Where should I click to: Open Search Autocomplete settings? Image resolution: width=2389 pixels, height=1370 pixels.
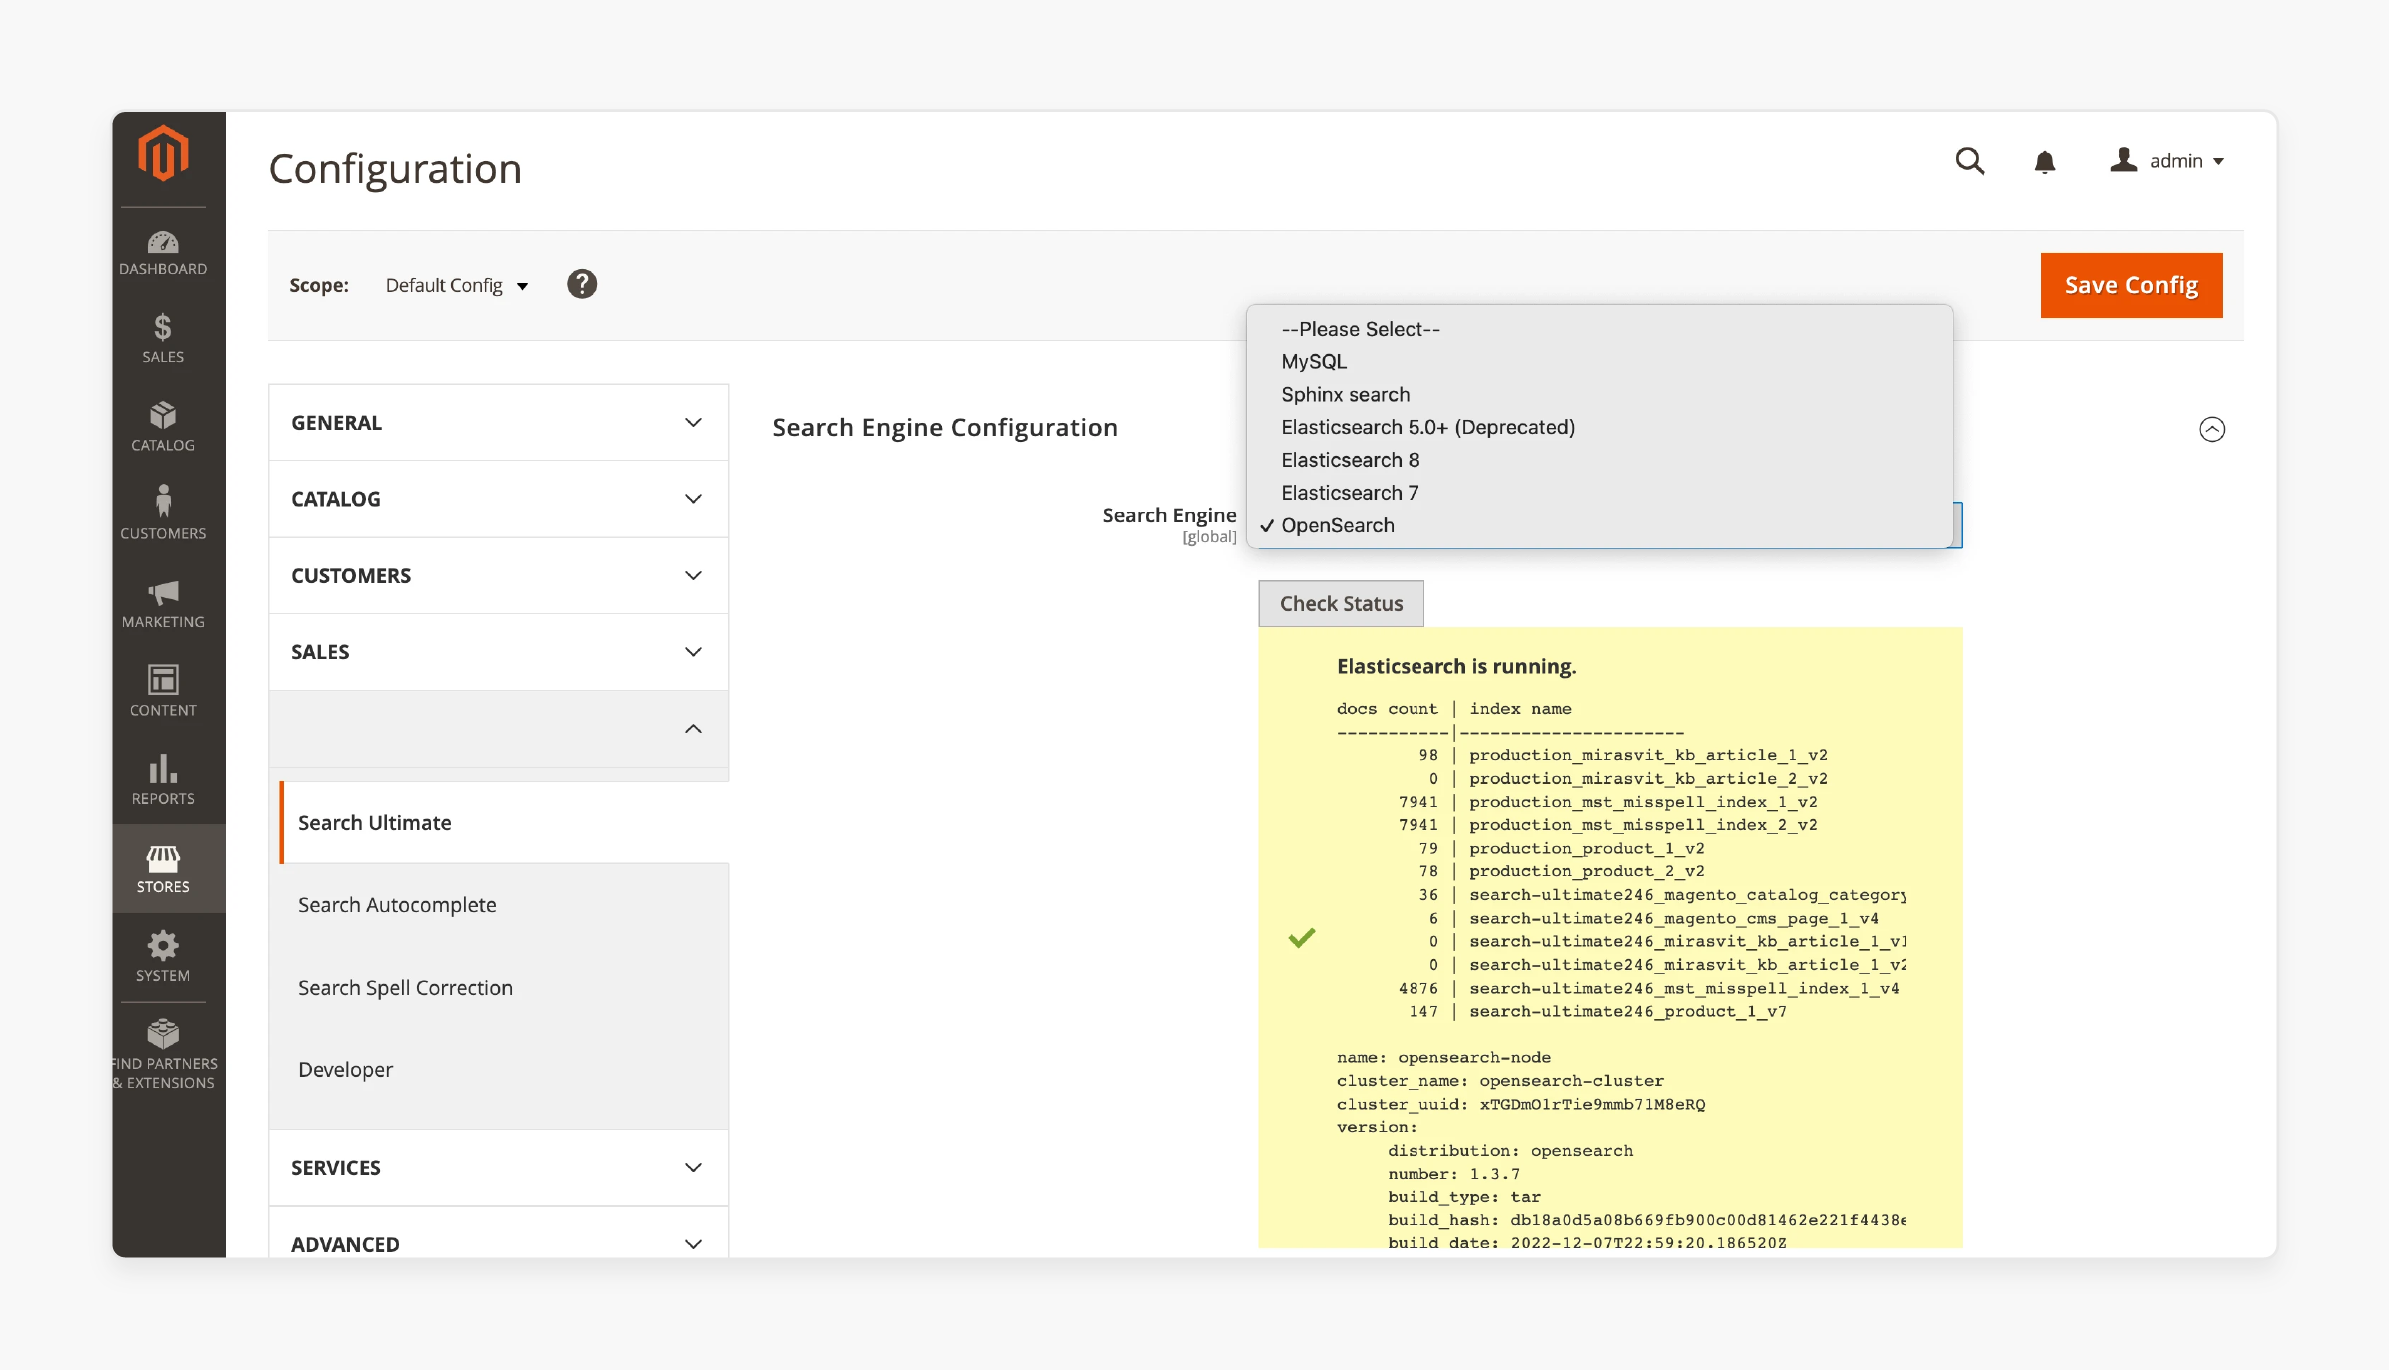pyautogui.click(x=397, y=904)
